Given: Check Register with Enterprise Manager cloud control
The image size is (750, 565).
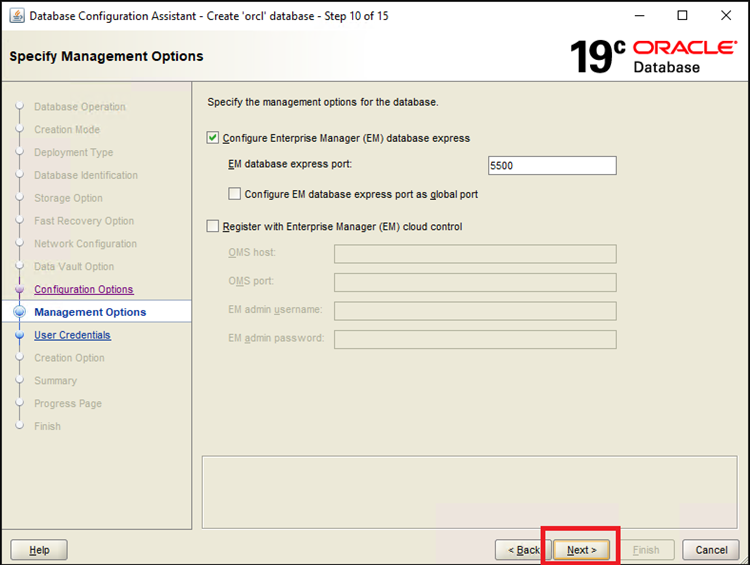Looking at the screenshot, I should (x=212, y=226).
